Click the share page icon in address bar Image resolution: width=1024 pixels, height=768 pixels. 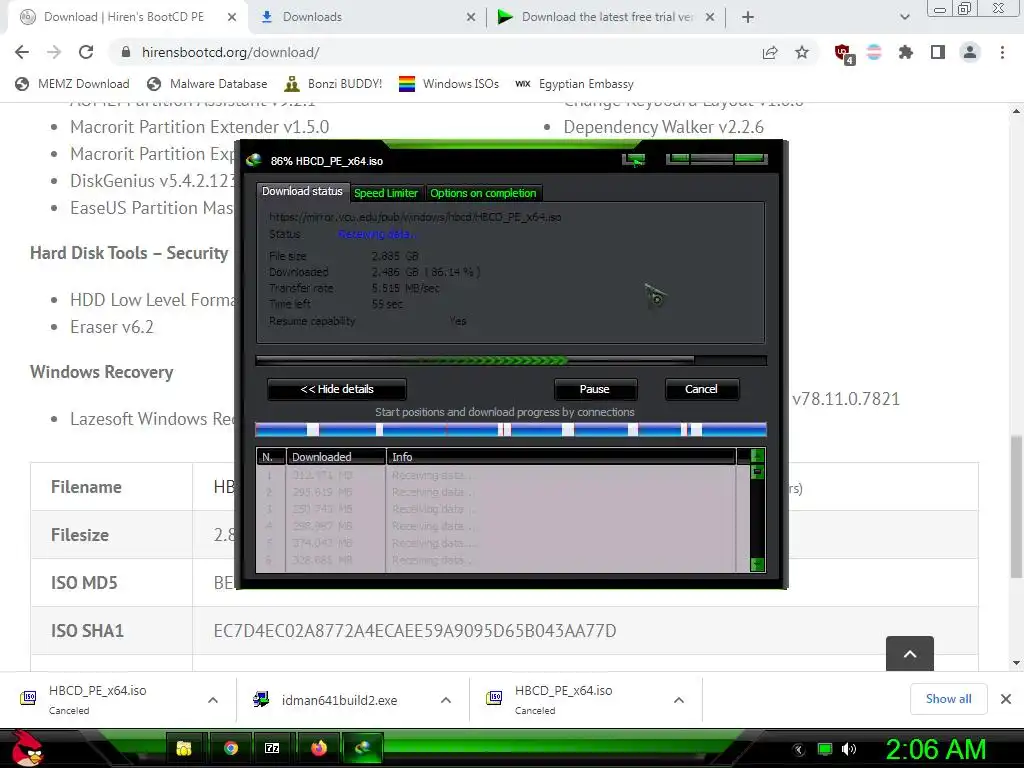[x=770, y=52]
